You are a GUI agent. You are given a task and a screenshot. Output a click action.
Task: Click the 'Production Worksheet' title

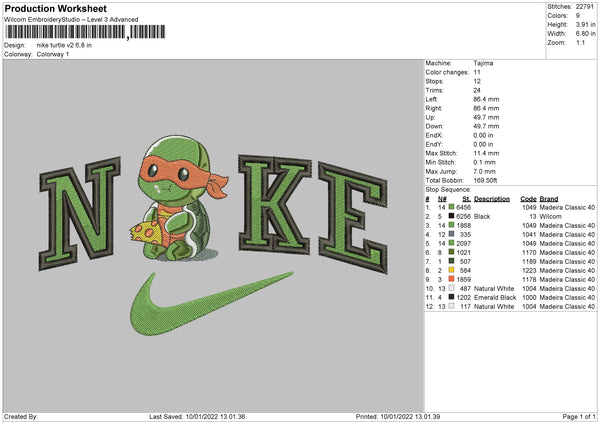55,8
